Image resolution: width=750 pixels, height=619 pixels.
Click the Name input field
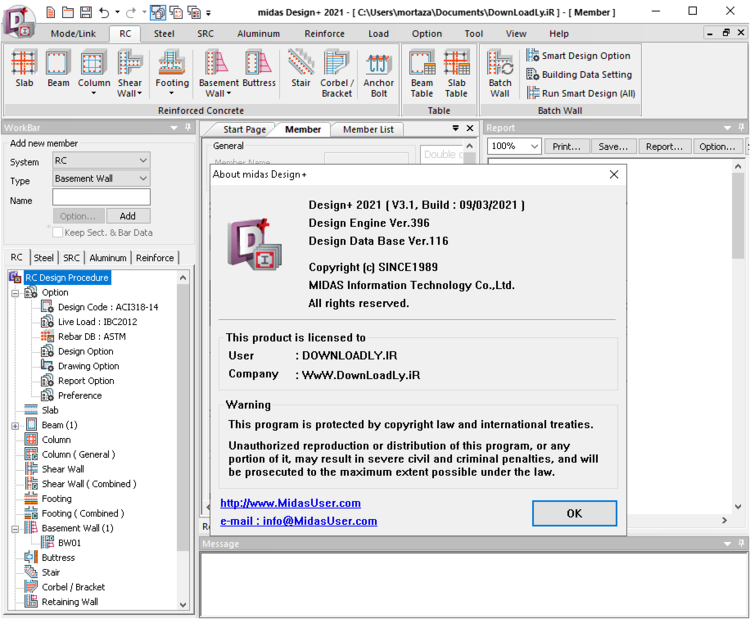[102, 198]
